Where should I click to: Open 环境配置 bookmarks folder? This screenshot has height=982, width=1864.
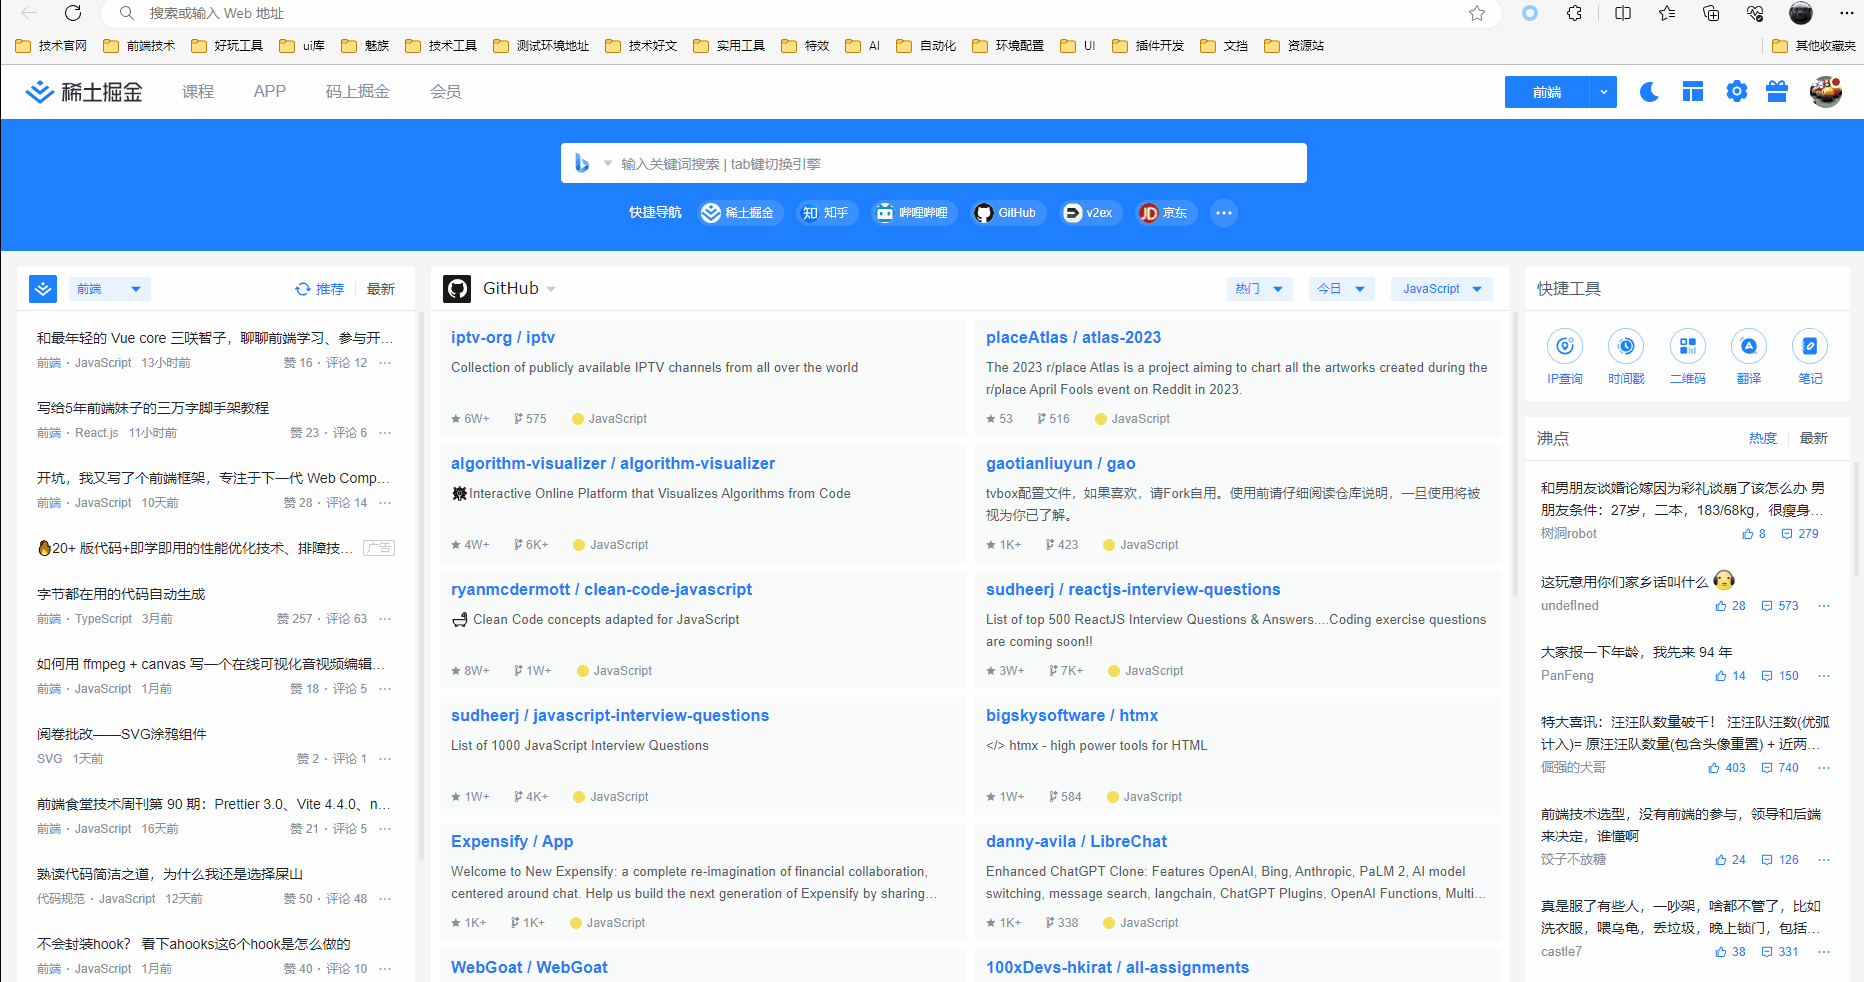[1008, 46]
